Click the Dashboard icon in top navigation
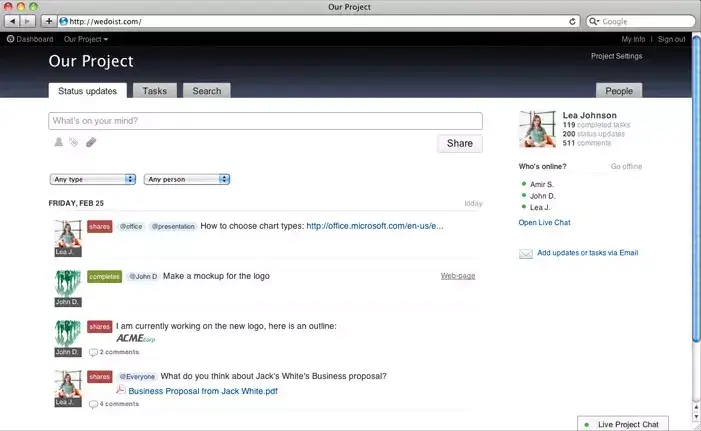Viewport: 701px width, 431px height. 10,39
